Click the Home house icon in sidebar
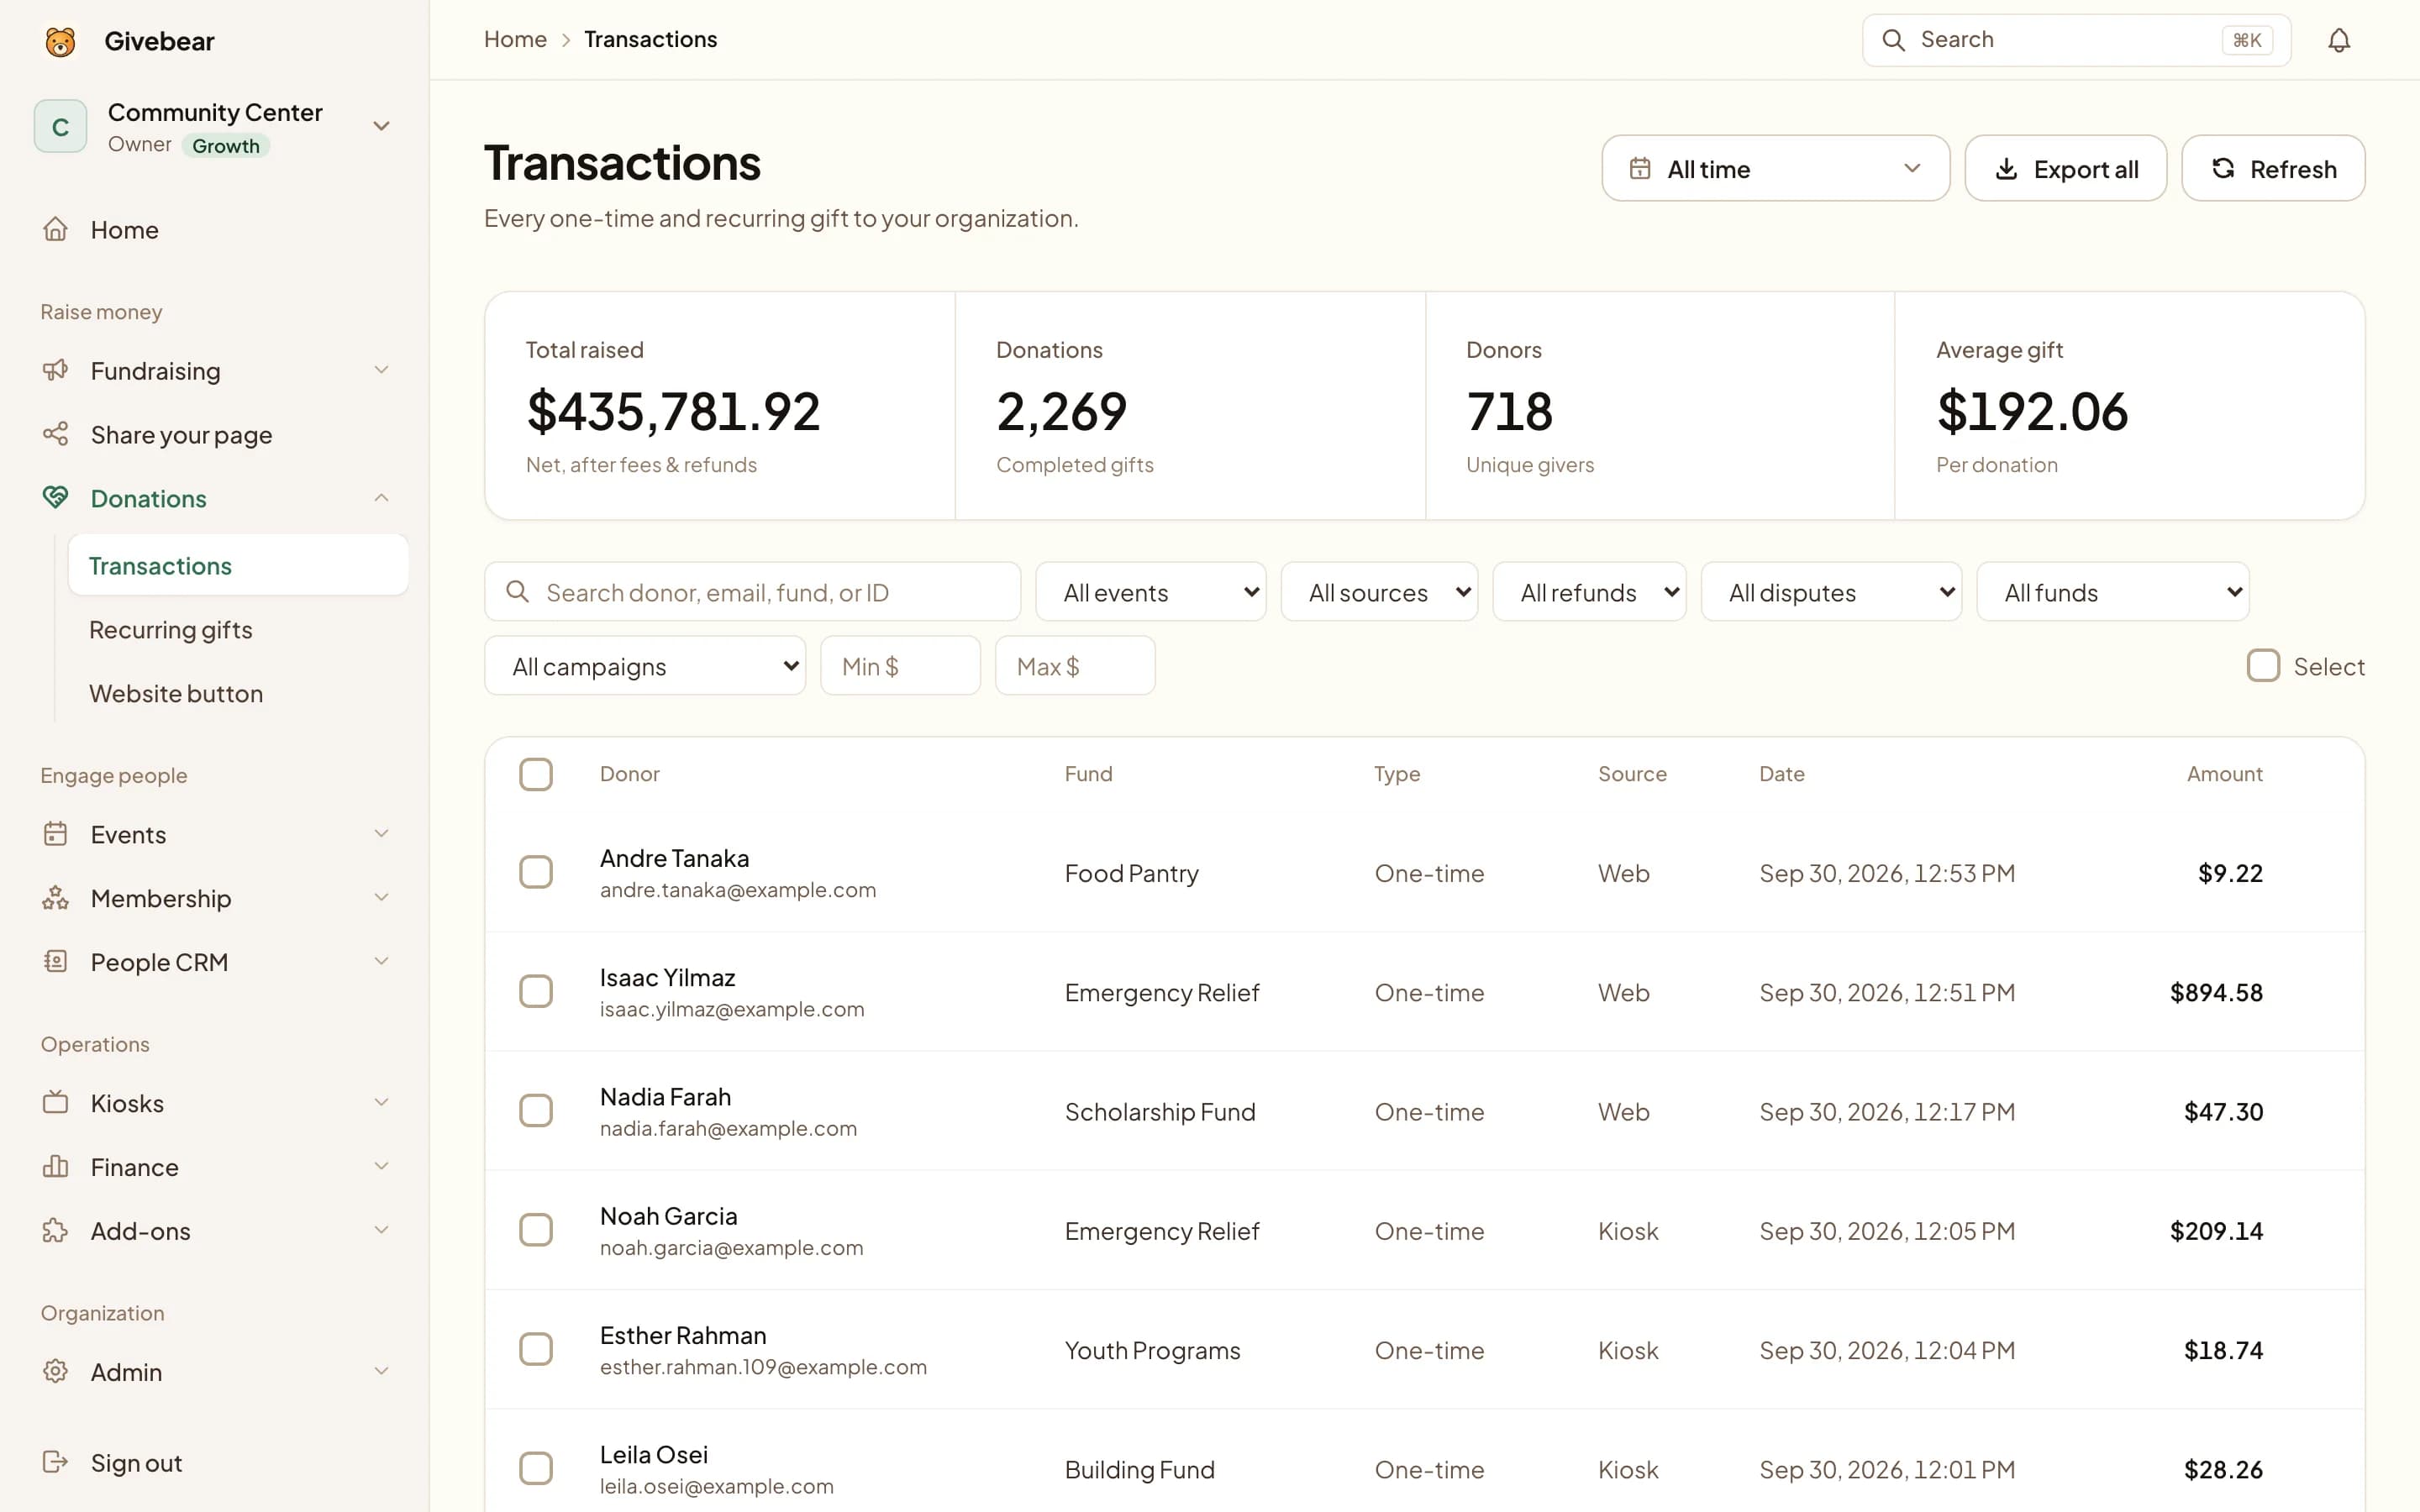 point(55,229)
